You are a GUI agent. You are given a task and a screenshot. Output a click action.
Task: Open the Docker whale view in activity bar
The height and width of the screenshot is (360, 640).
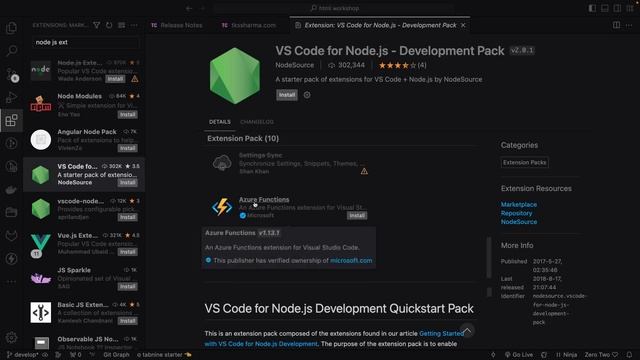tap(11, 189)
